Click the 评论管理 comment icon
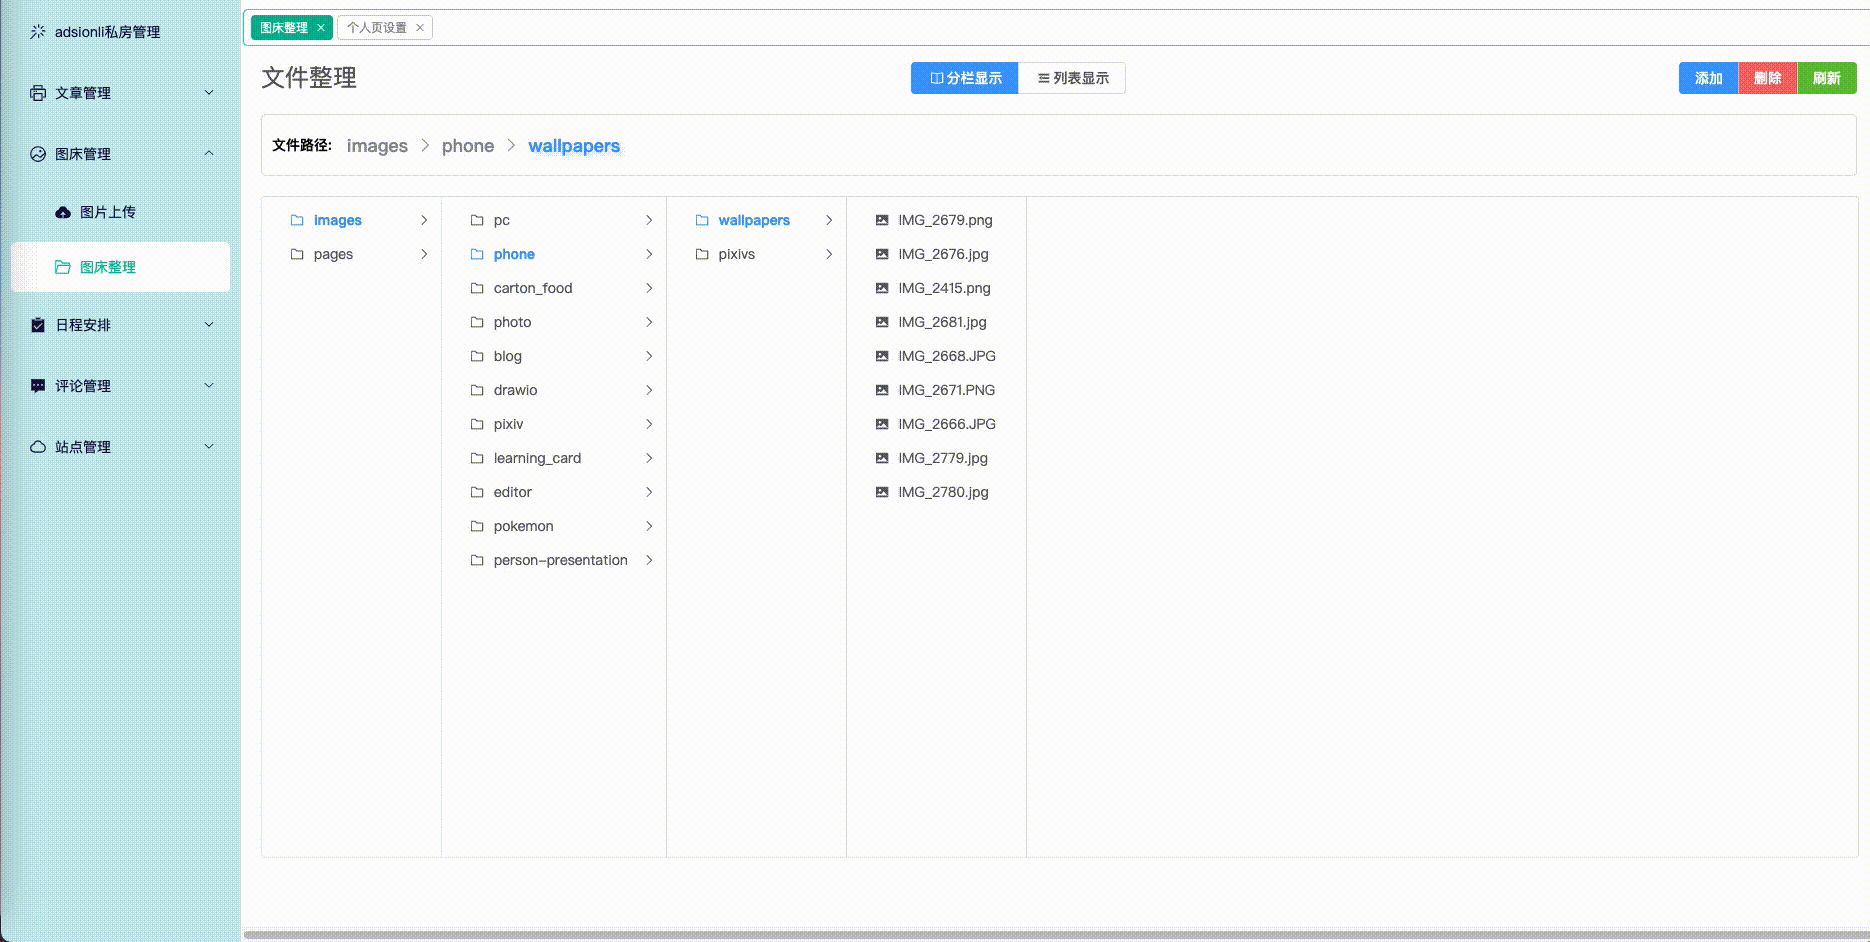 click(37, 385)
